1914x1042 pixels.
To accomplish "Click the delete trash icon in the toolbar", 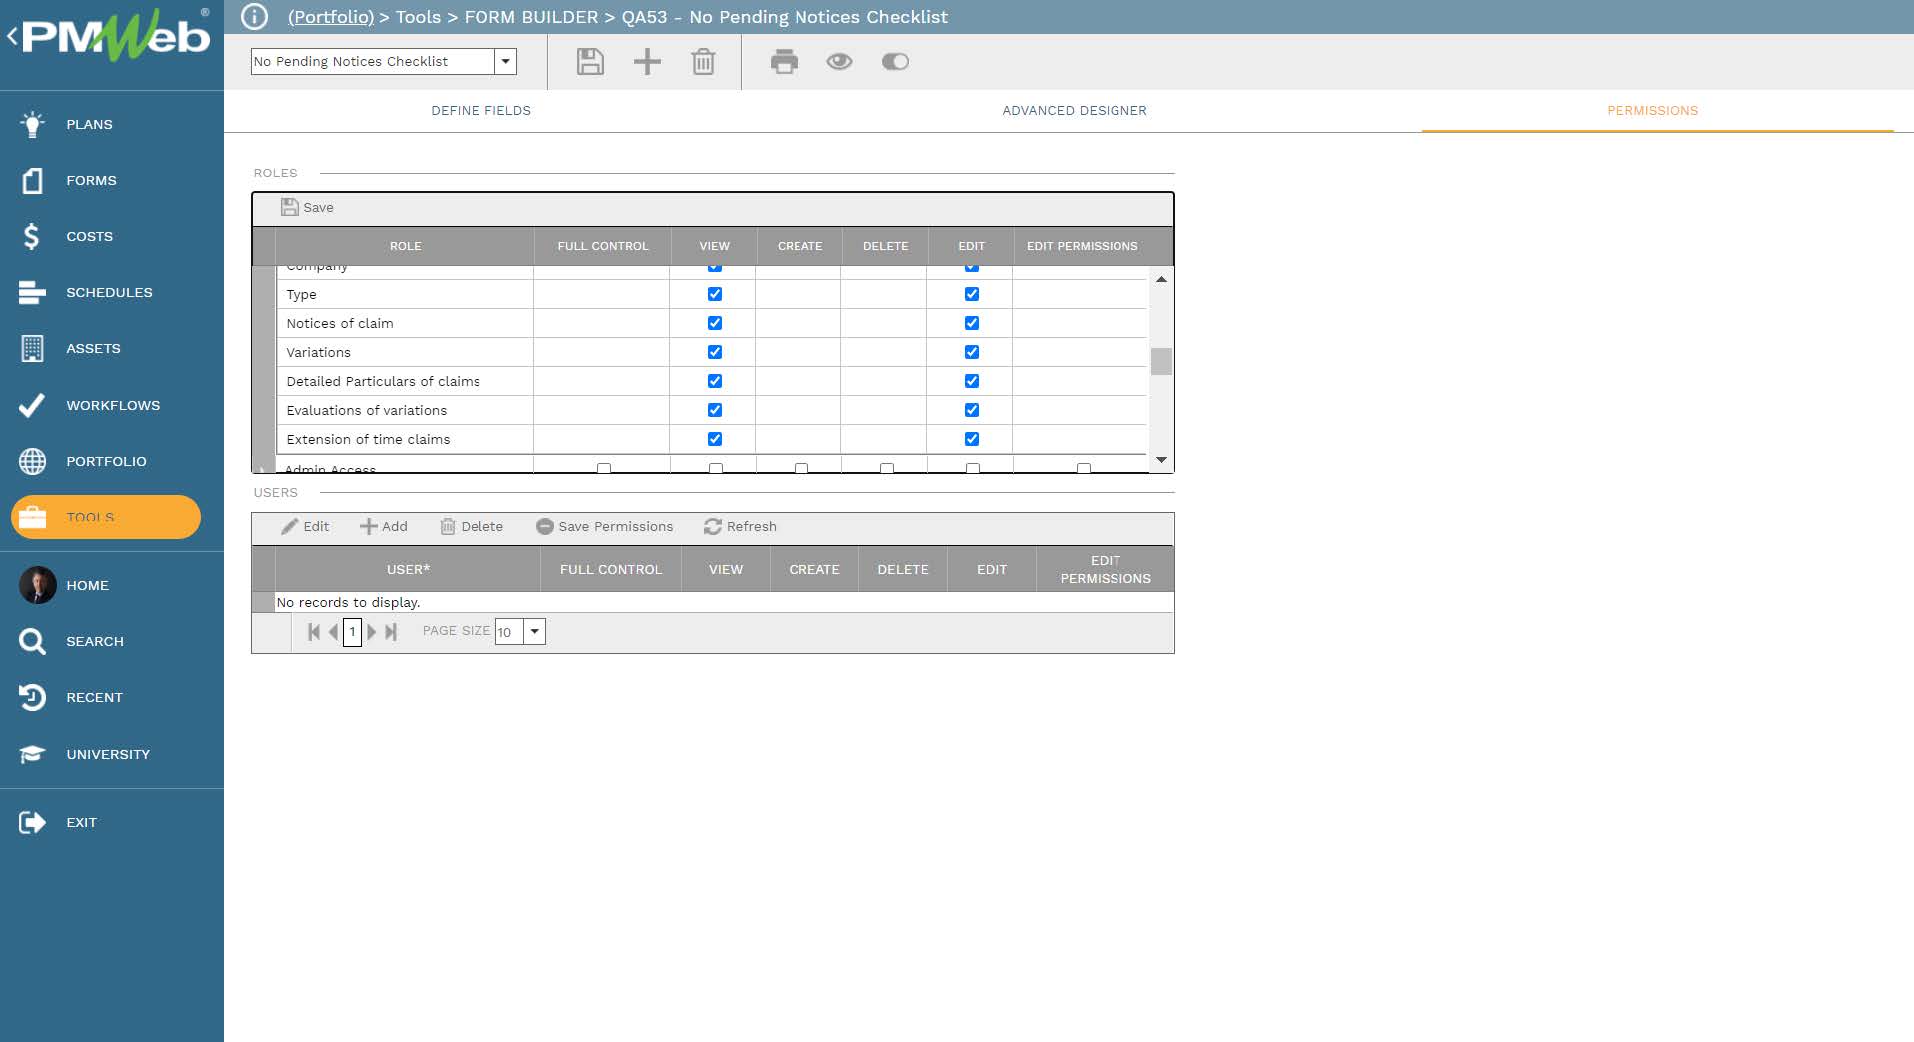I will pos(704,62).
